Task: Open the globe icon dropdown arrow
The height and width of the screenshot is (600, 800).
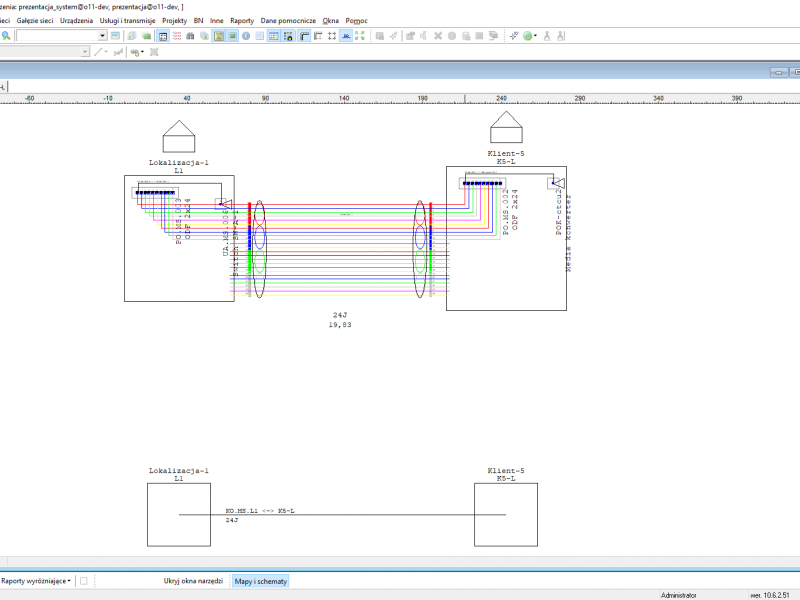Action: coord(535,36)
